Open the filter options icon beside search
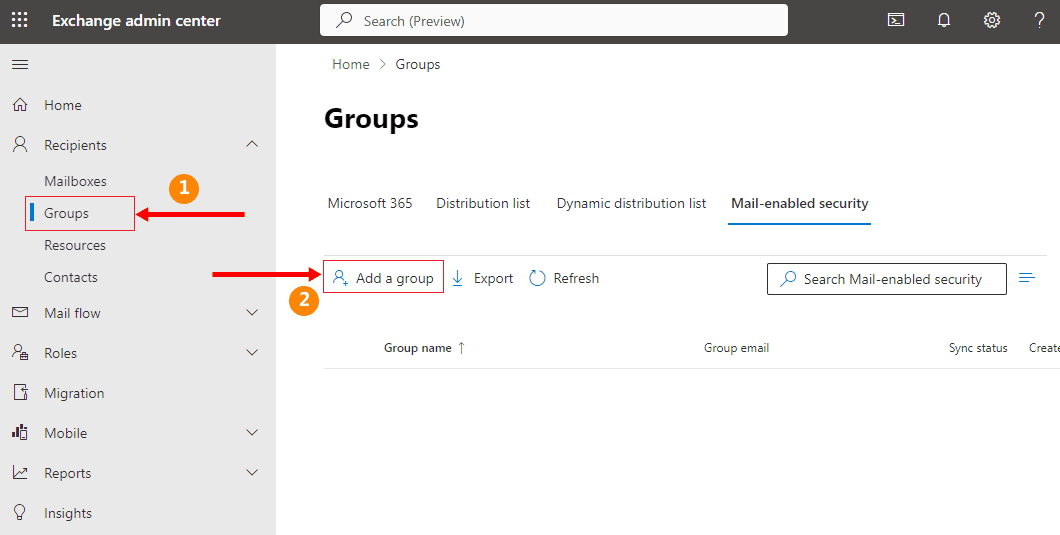 click(1027, 278)
